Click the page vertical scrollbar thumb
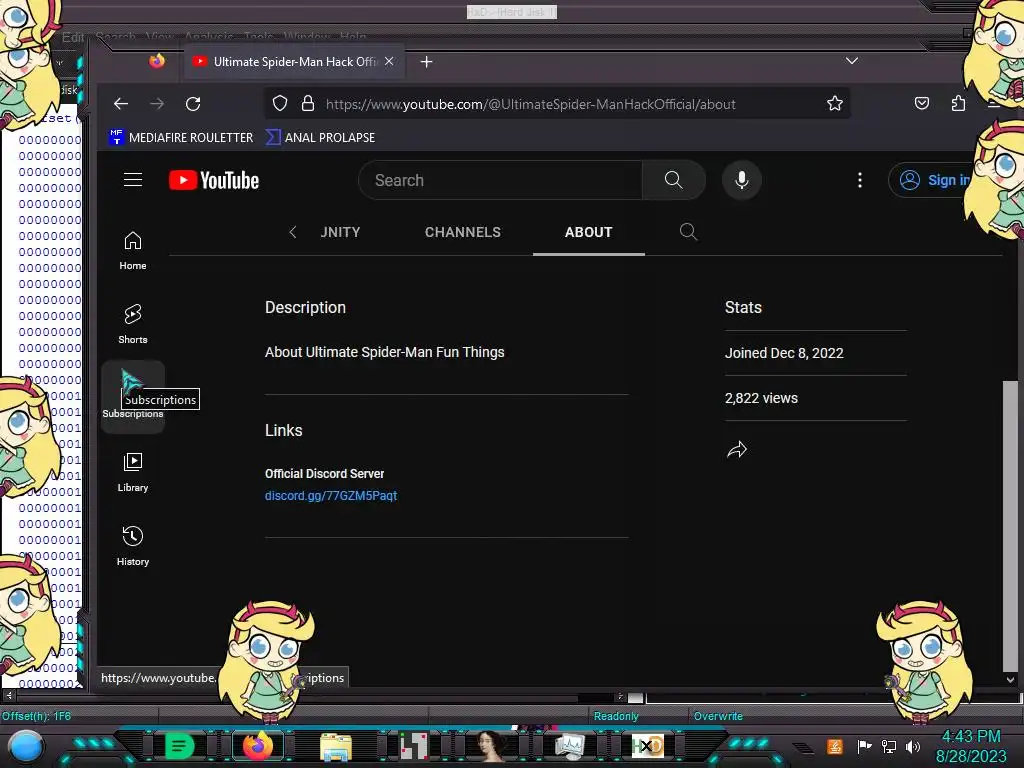The width and height of the screenshot is (1024, 768). [1010, 526]
